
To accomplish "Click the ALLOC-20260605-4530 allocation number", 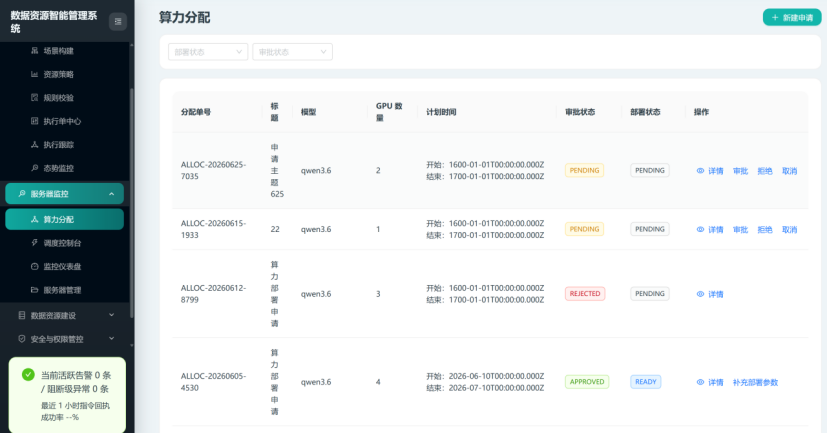I will (x=213, y=382).
